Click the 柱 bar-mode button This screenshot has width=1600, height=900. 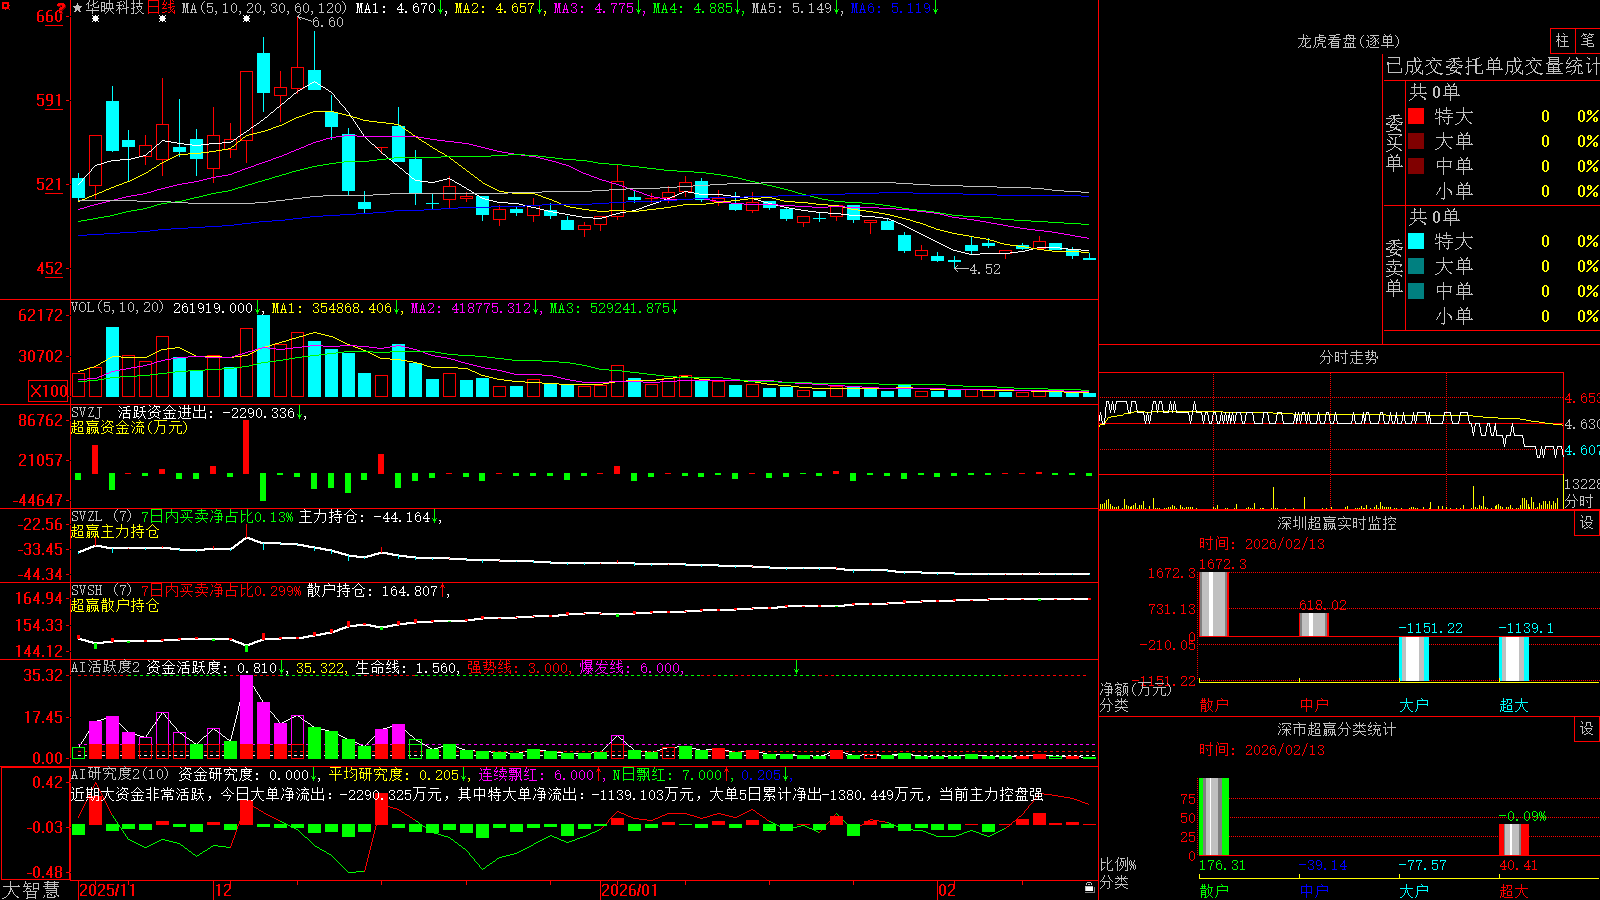point(1562,41)
